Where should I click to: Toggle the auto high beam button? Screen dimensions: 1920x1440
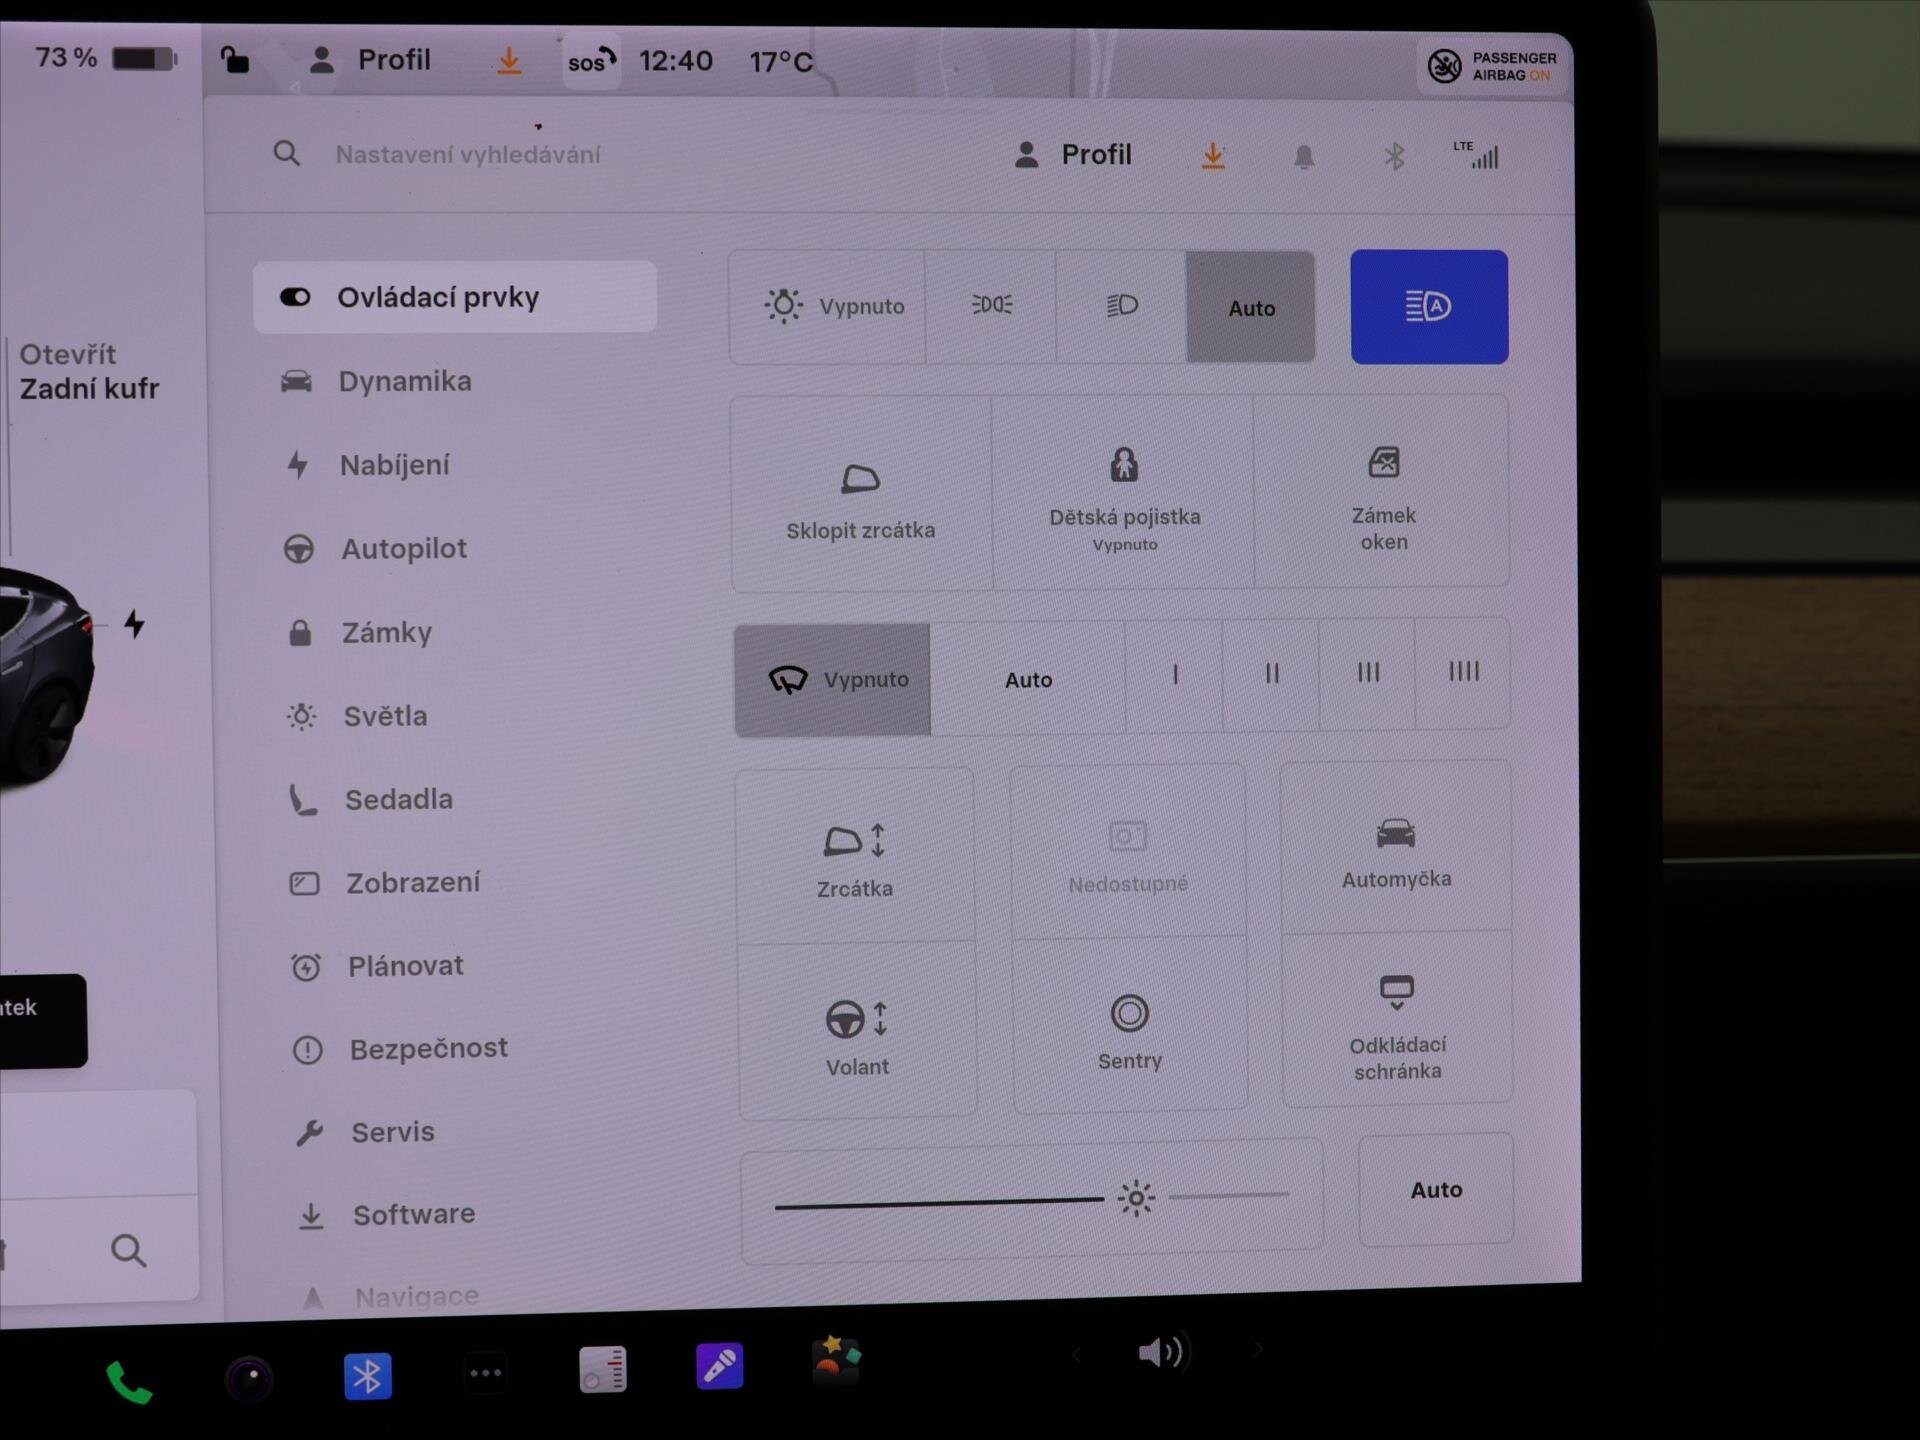[1428, 307]
